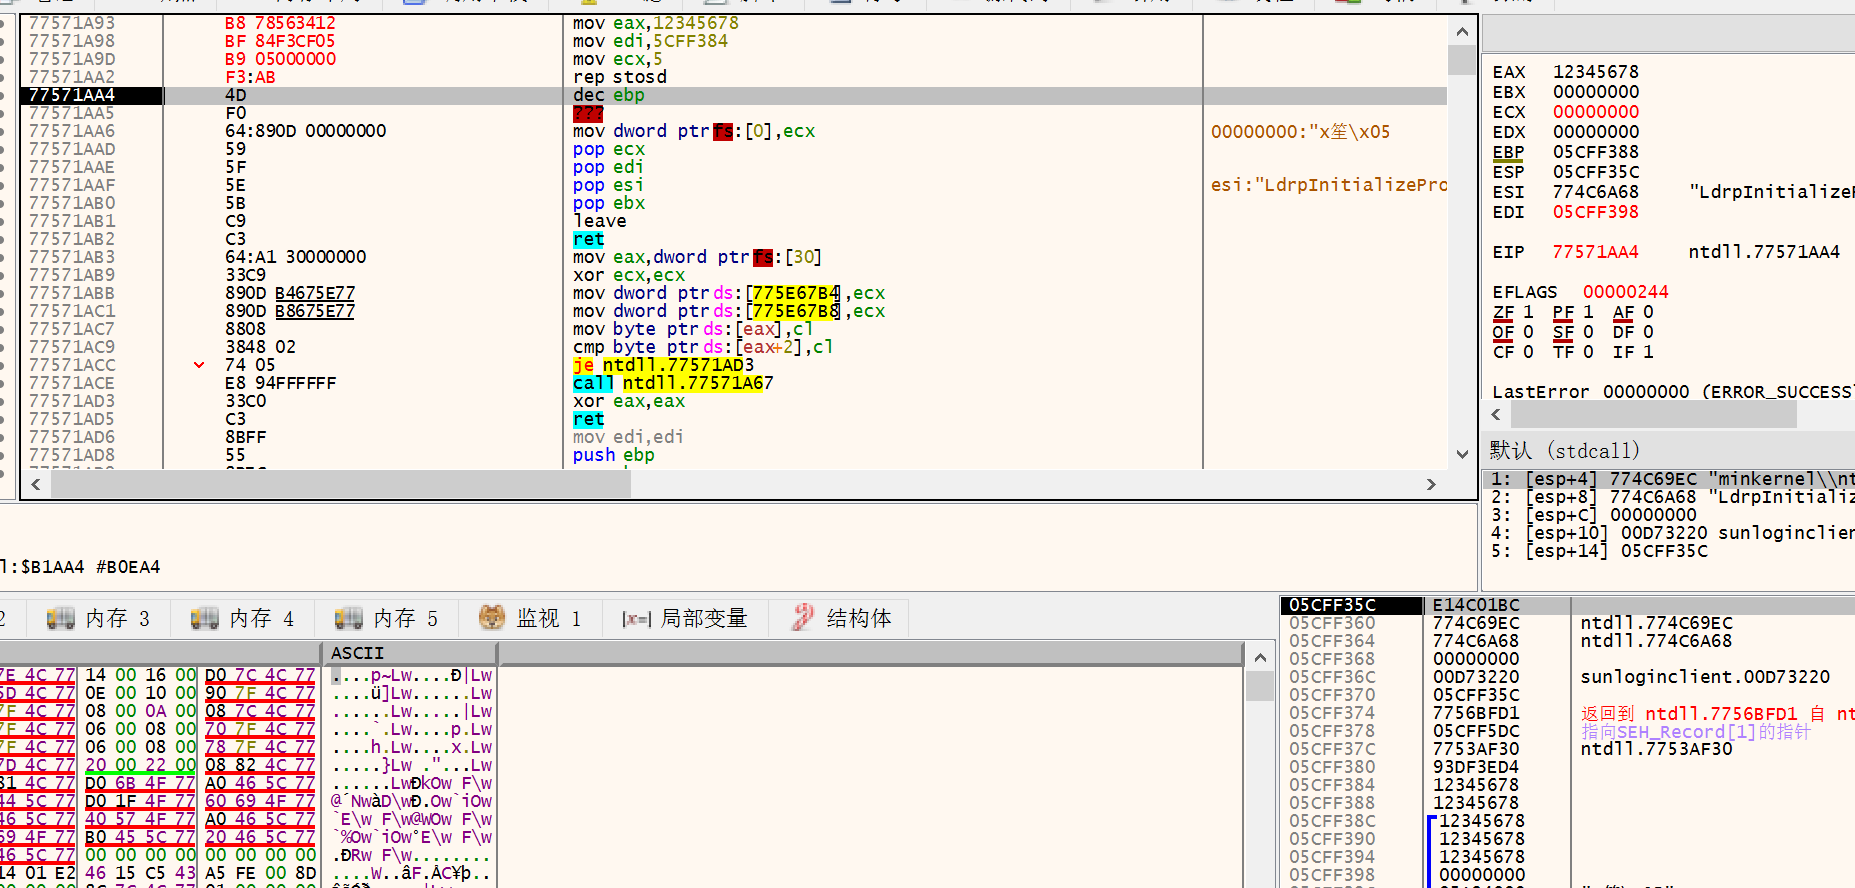Viewport: 1855px width, 888px height.
Task: Click the disassembly vertical scrollbar thumb
Action: (x=1462, y=60)
